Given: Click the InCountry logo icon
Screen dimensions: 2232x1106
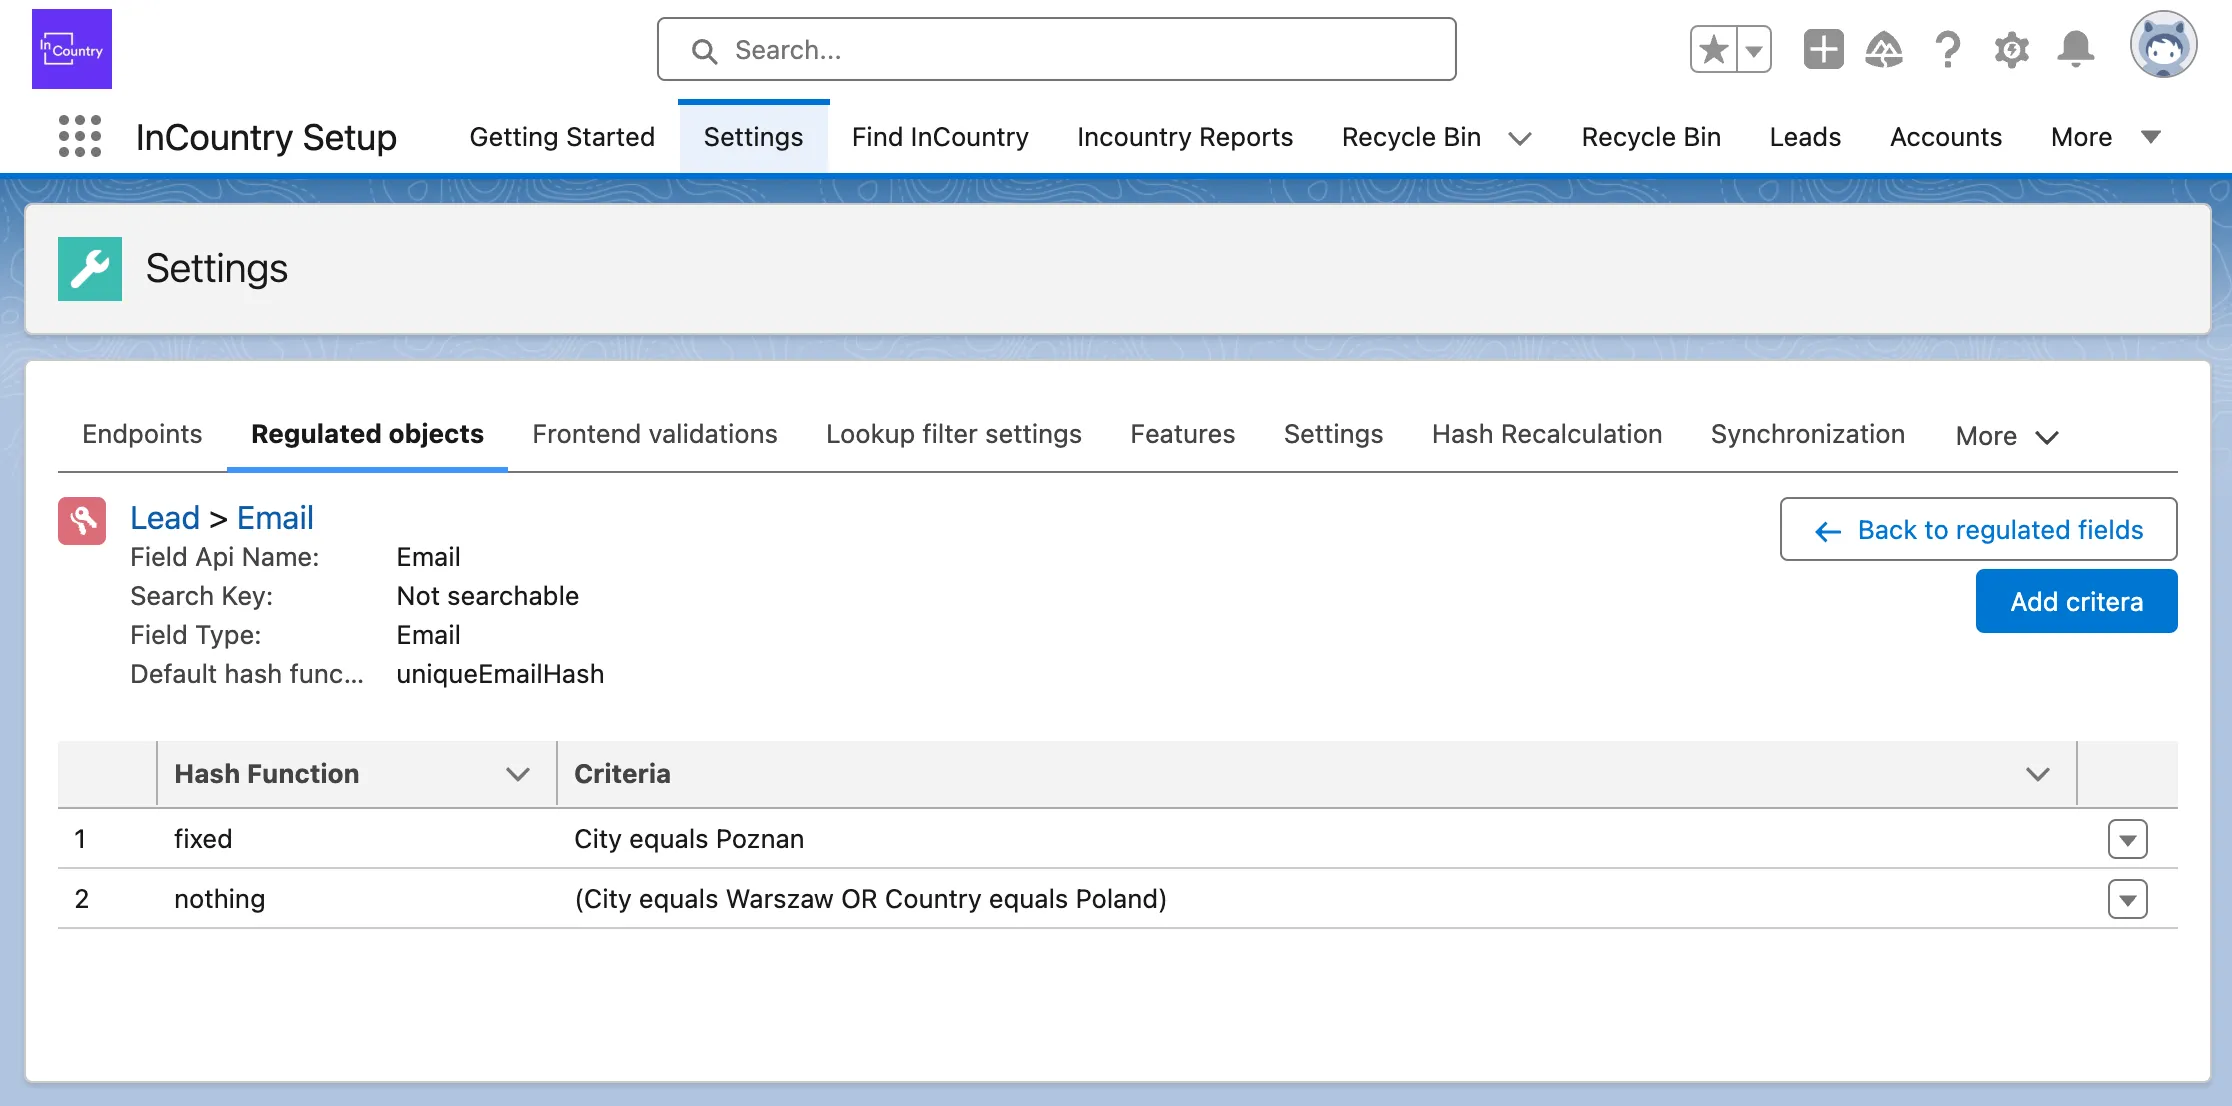Looking at the screenshot, I should [72, 49].
